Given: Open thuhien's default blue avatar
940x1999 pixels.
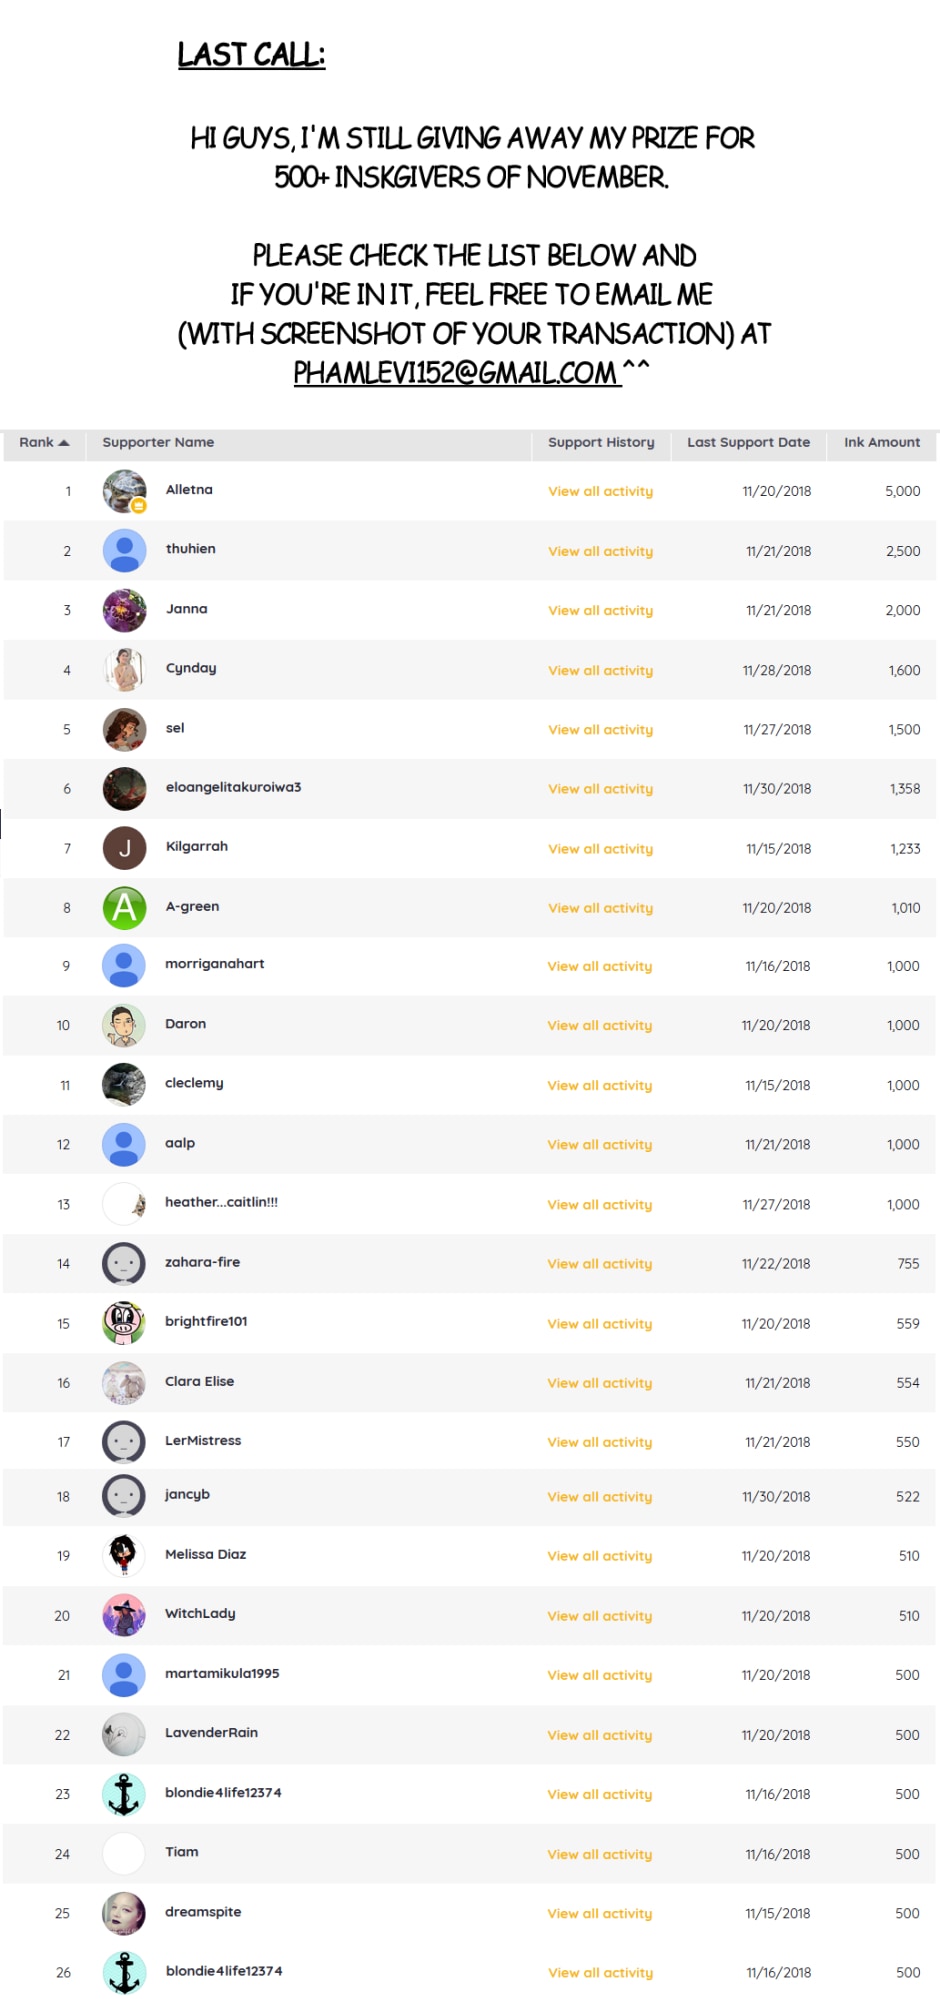Looking at the screenshot, I should click(x=124, y=551).
